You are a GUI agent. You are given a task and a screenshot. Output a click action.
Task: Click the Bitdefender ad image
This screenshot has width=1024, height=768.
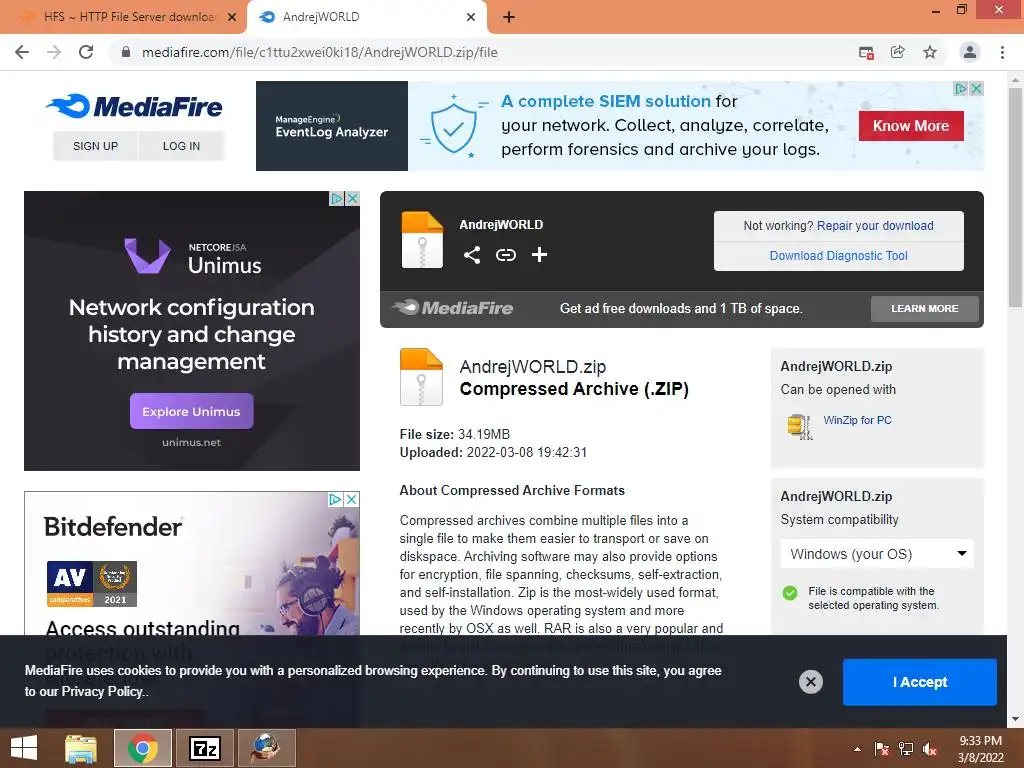191,564
